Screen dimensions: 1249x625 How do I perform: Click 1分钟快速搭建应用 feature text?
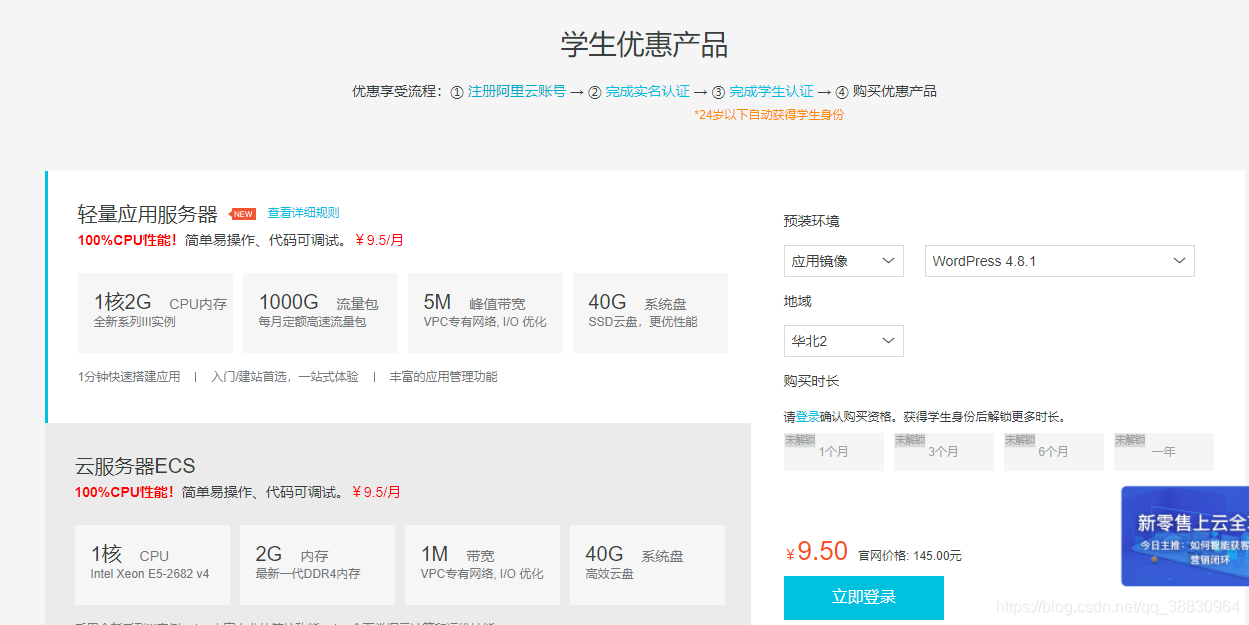point(129,377)
